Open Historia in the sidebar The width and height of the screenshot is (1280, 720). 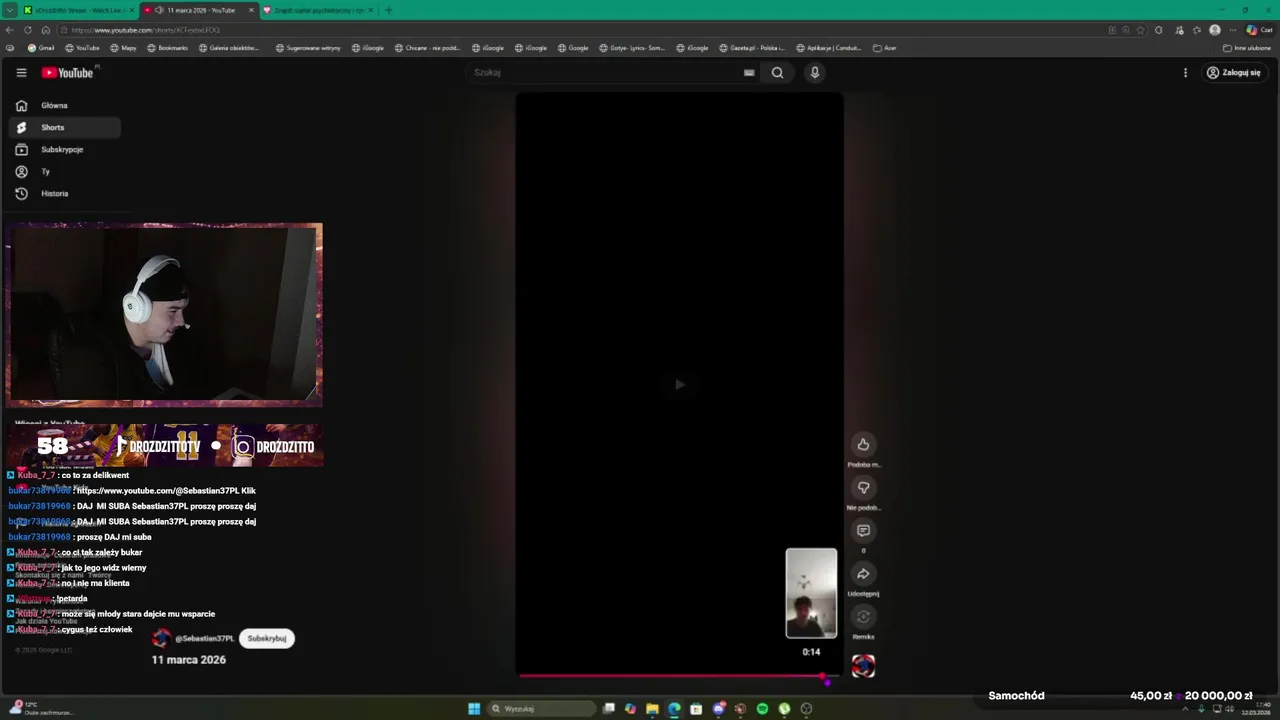[64, 193]
